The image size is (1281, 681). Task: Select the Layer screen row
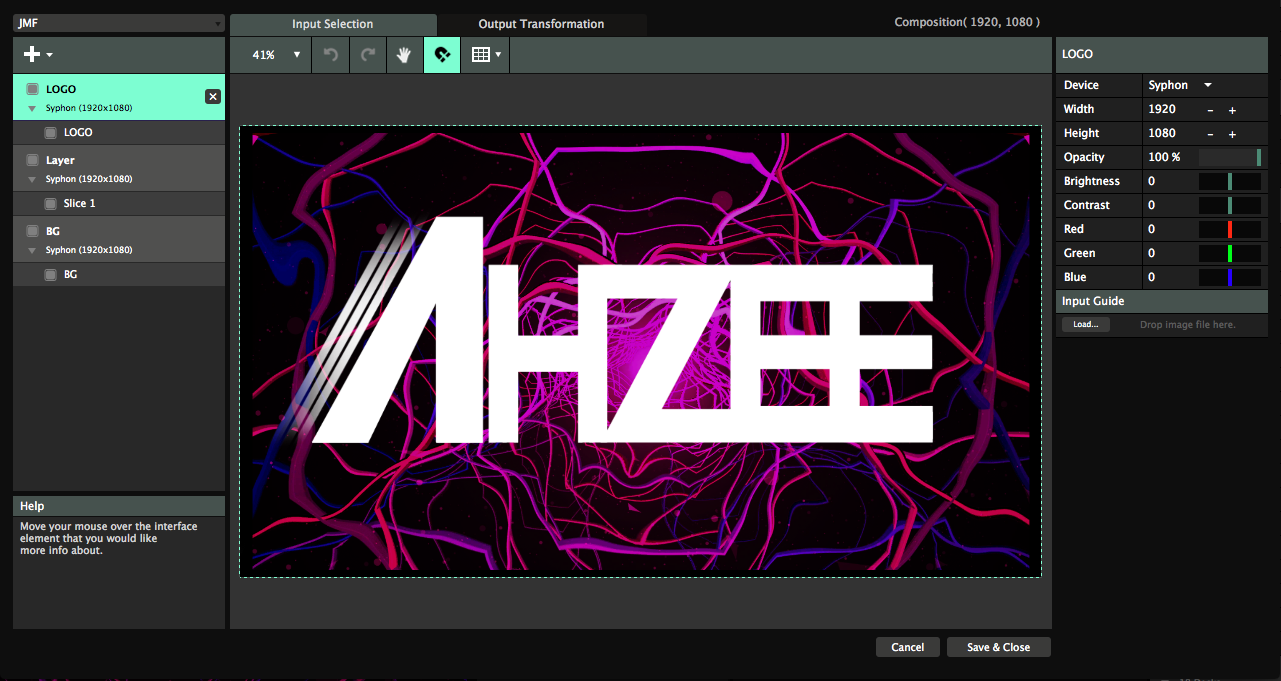pyautogui.click(x=119, y=168)
